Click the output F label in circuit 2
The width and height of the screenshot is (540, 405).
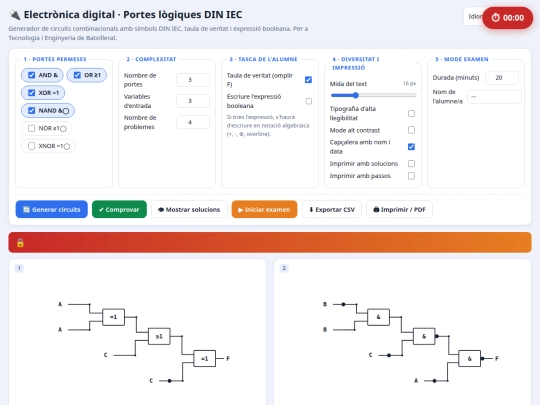[497, 359]
